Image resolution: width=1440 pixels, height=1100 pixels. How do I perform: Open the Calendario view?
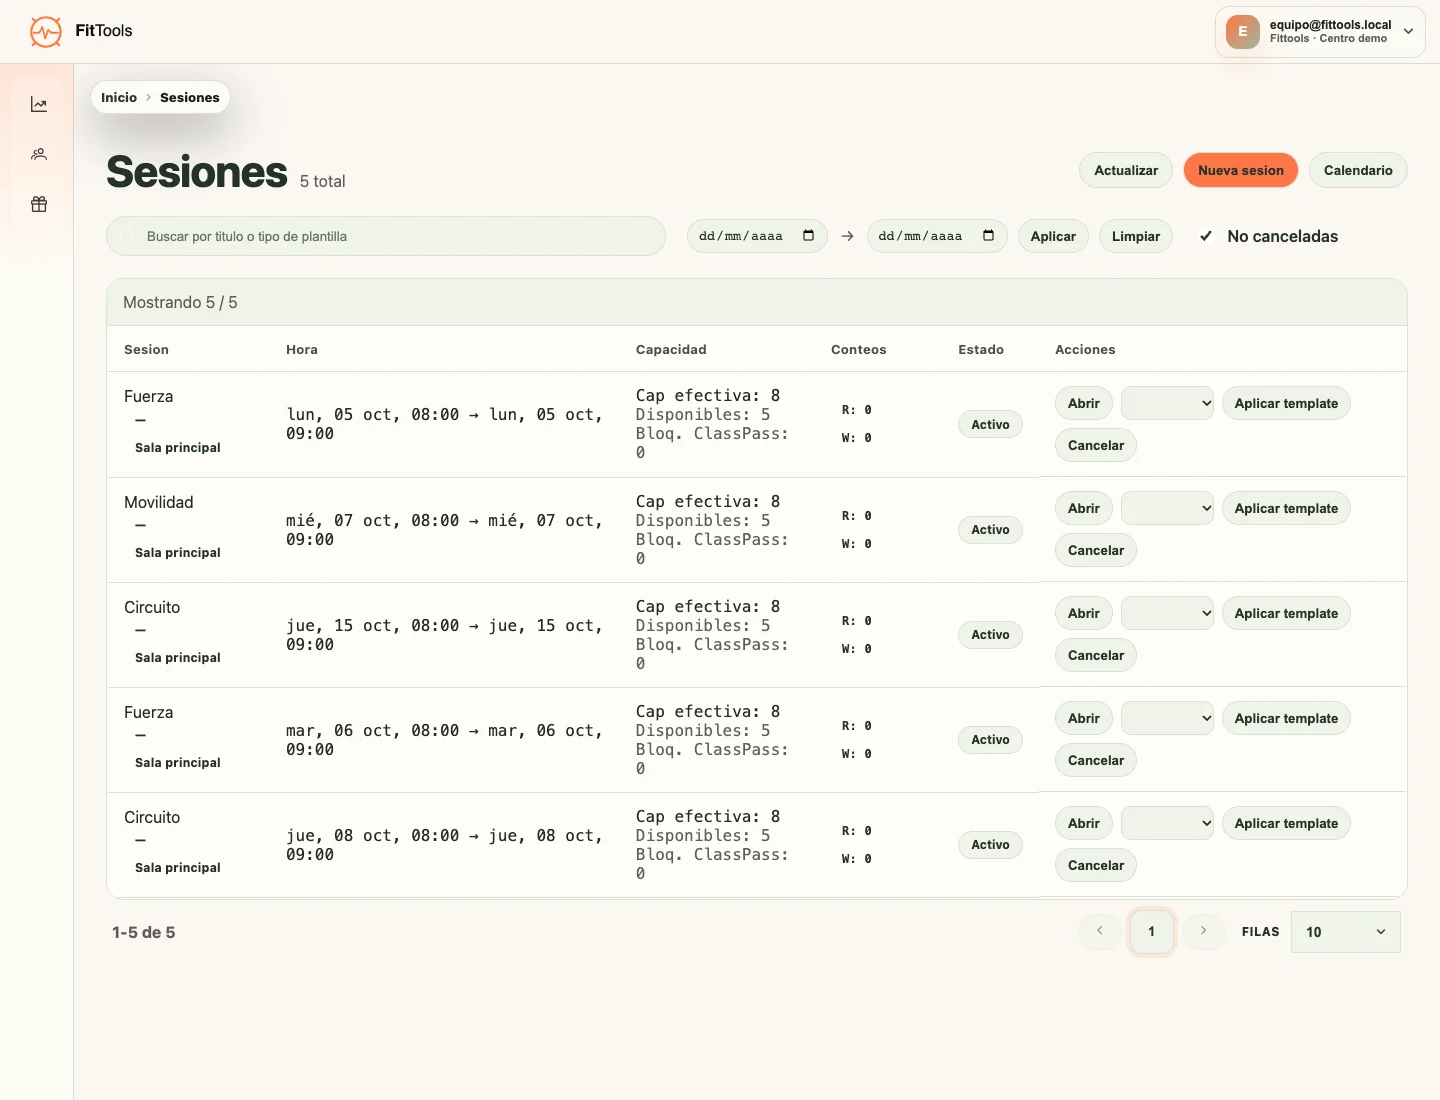click(x=1358, y=170)
